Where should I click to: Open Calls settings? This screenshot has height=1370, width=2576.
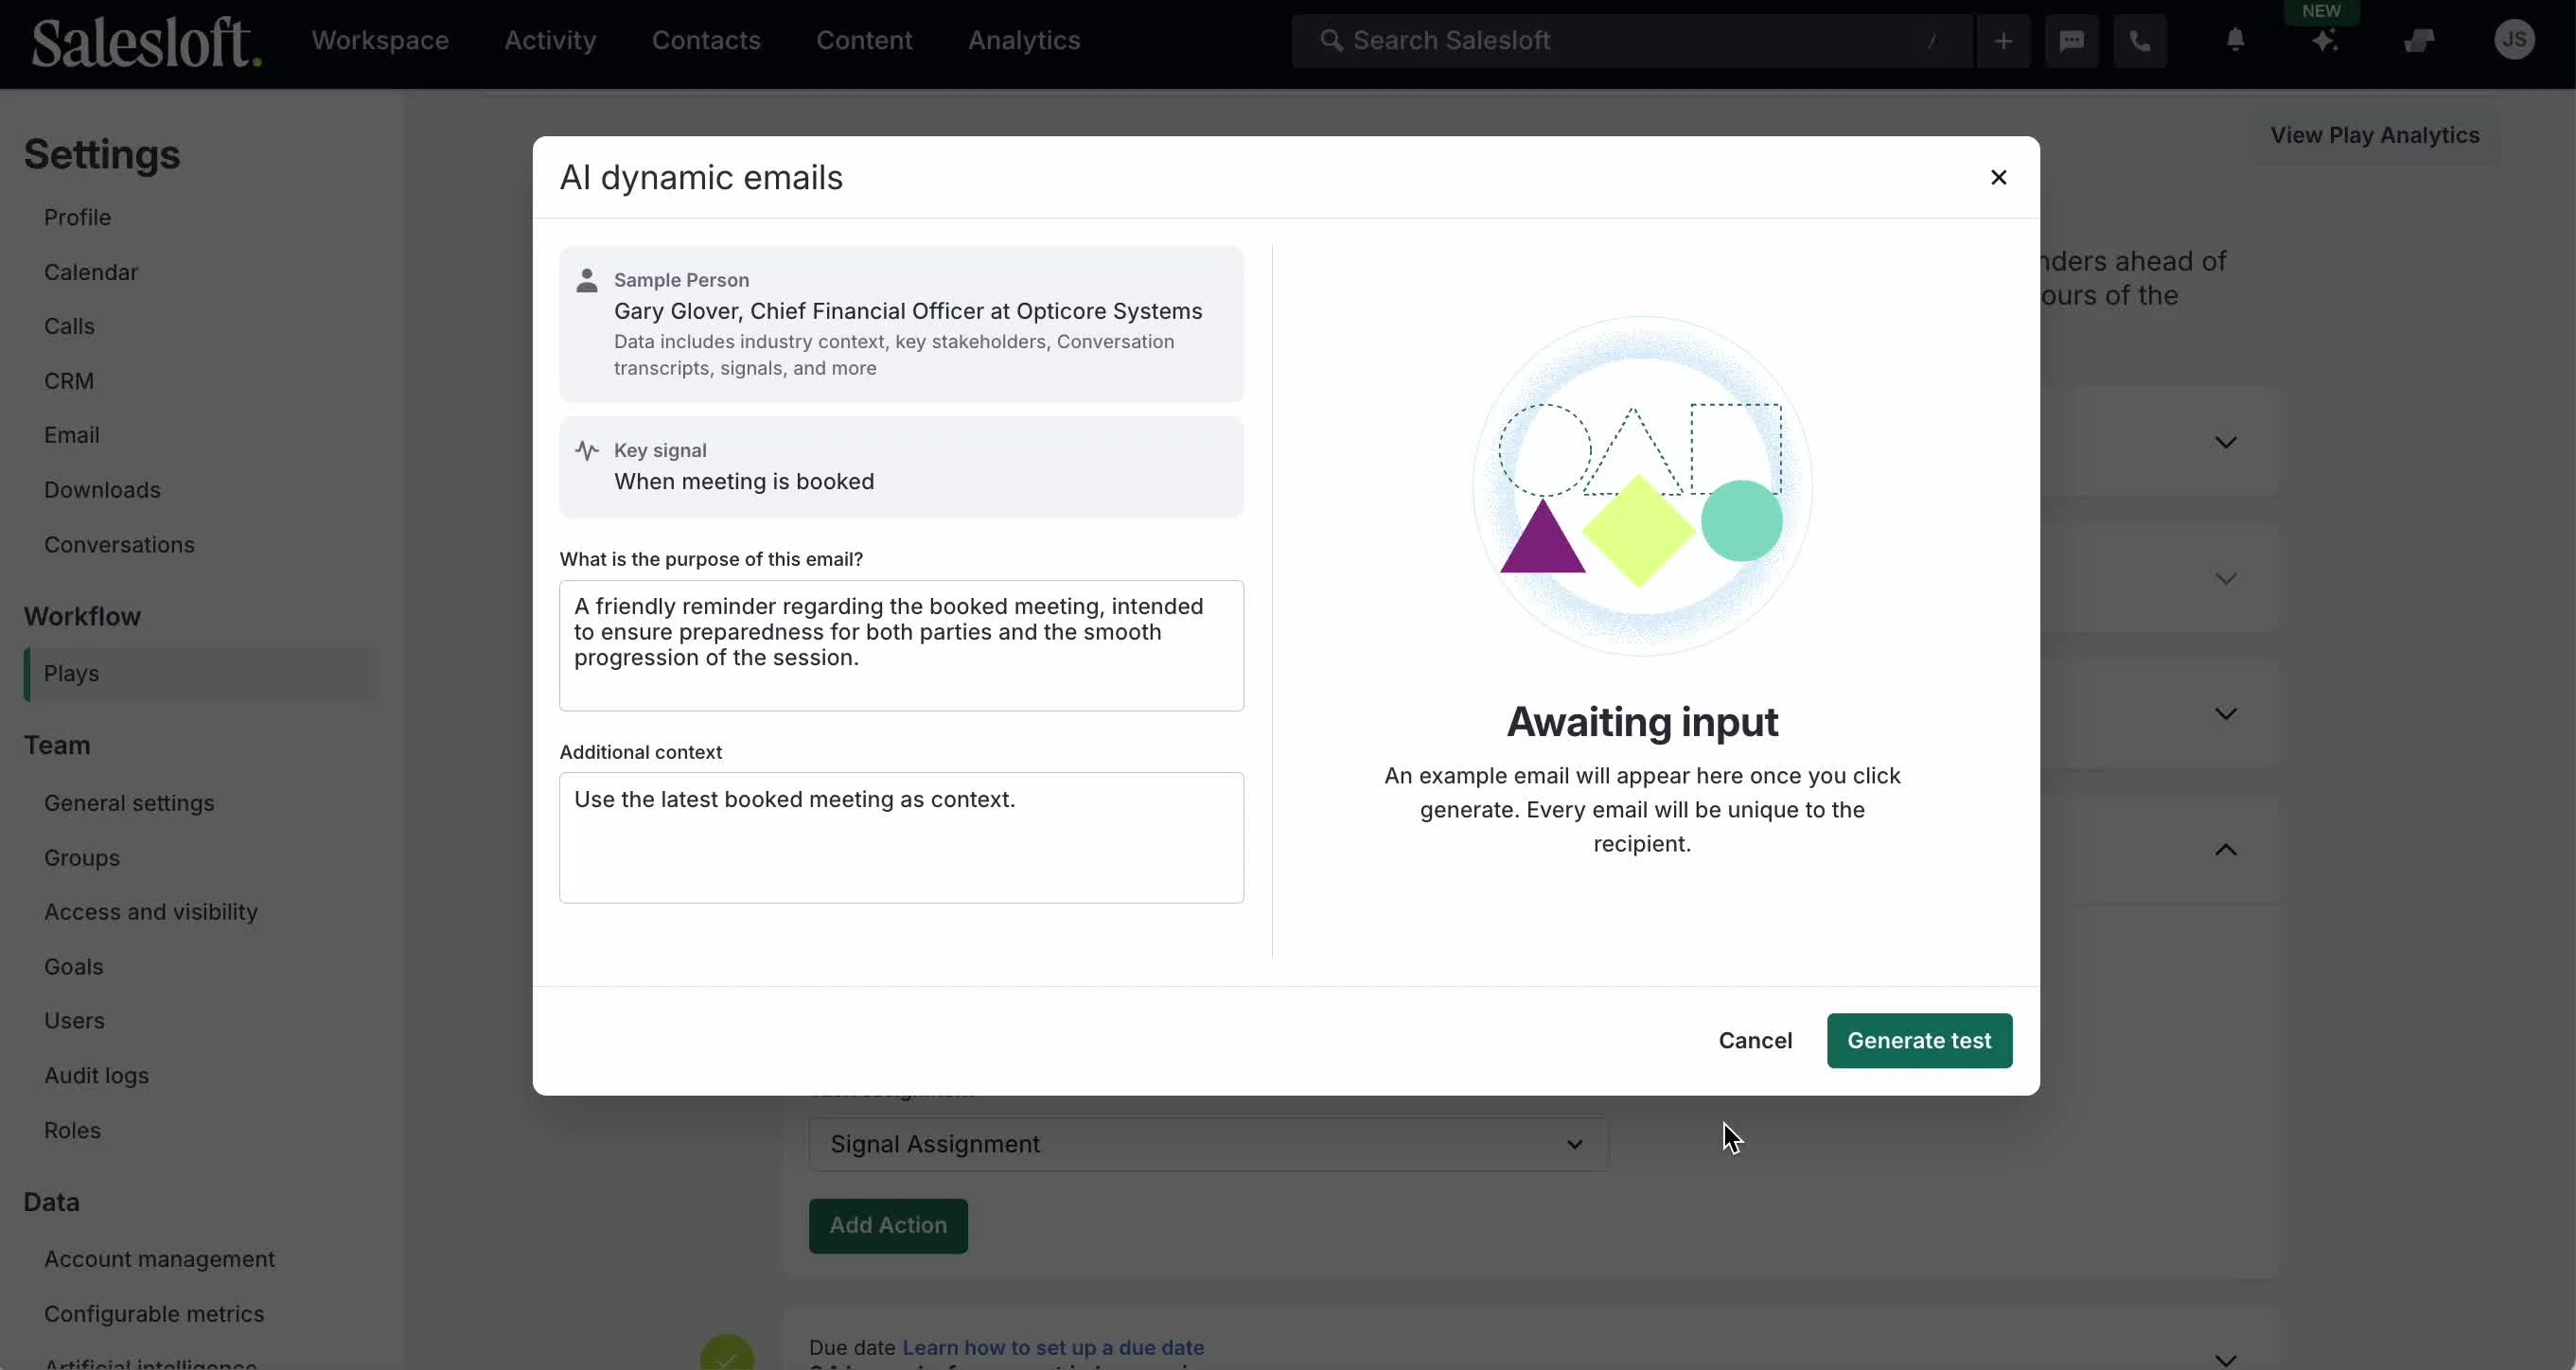click(x=69, y=326)
